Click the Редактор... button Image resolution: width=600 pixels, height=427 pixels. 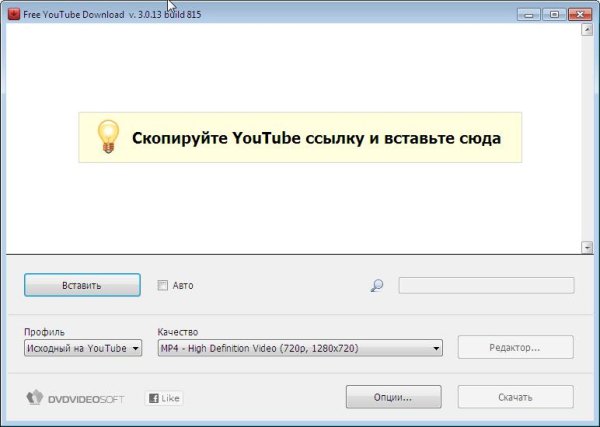[x=515, y=347]
